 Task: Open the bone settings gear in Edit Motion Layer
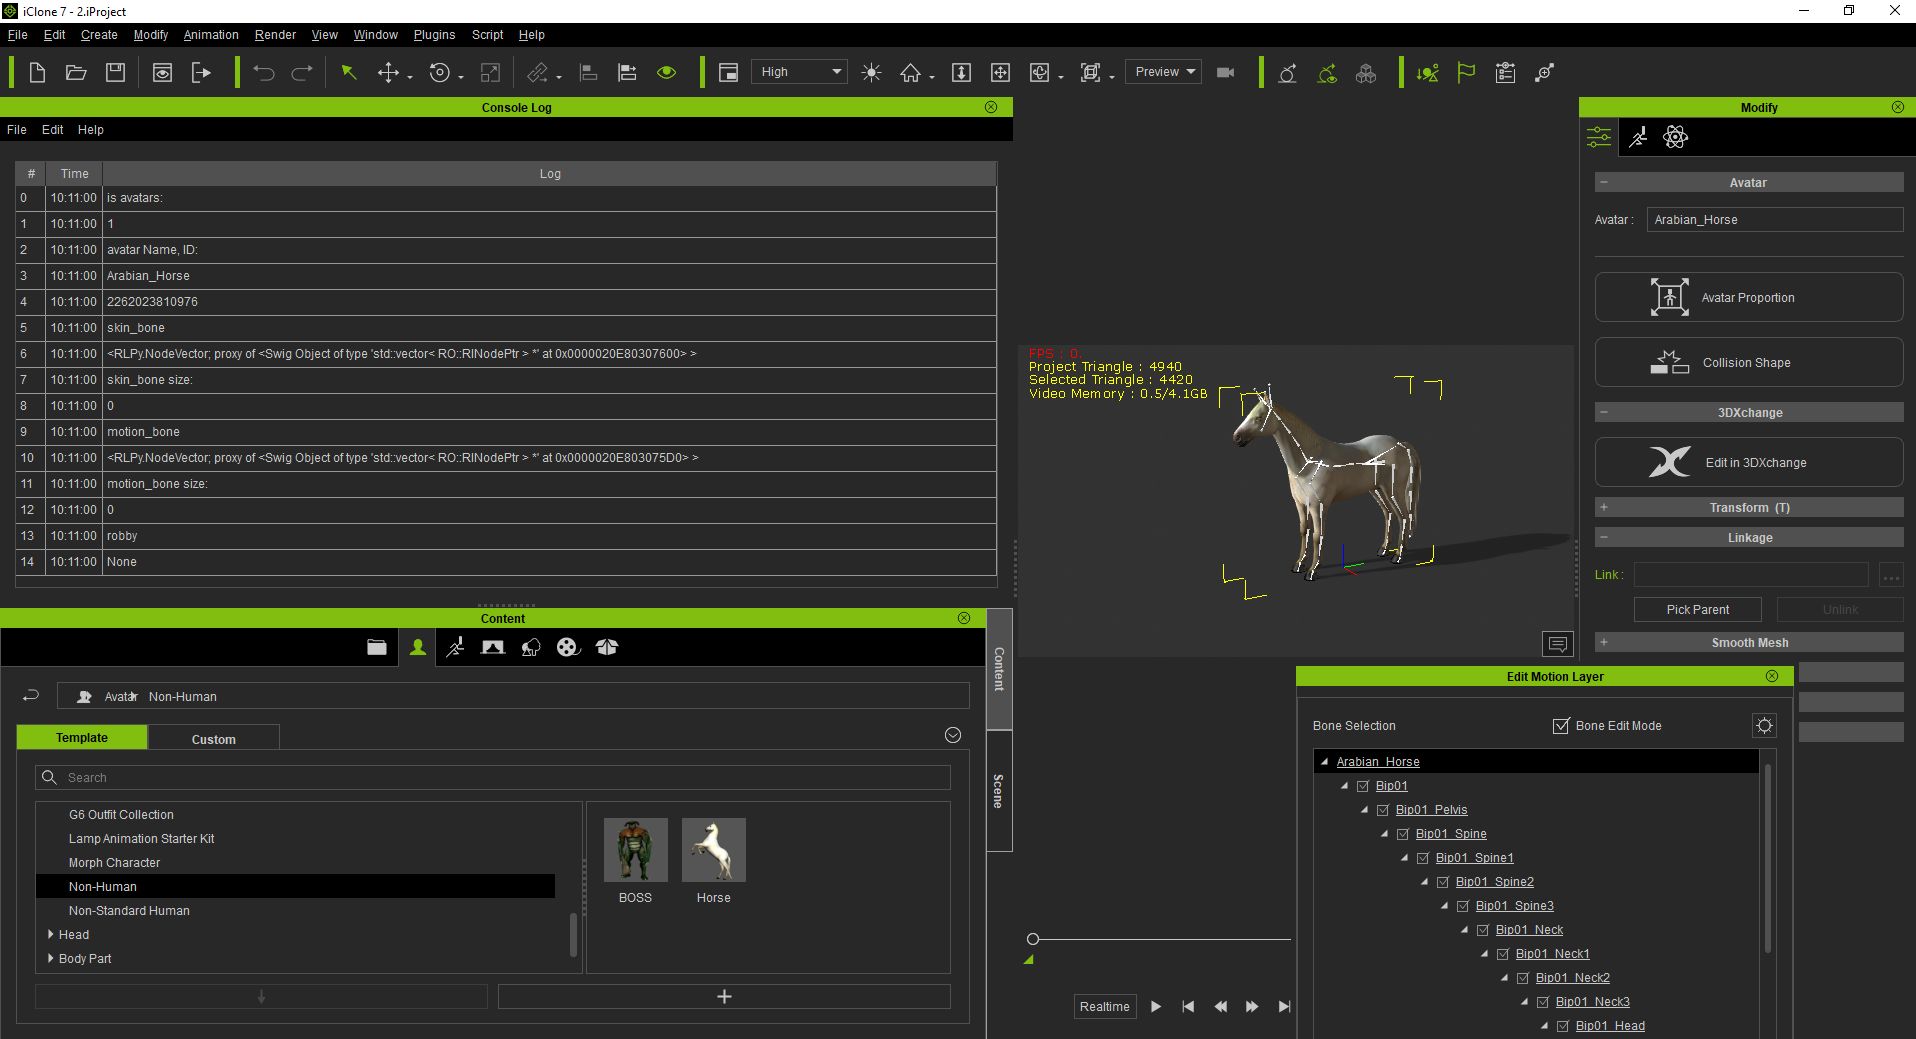tap(1765, 725)
